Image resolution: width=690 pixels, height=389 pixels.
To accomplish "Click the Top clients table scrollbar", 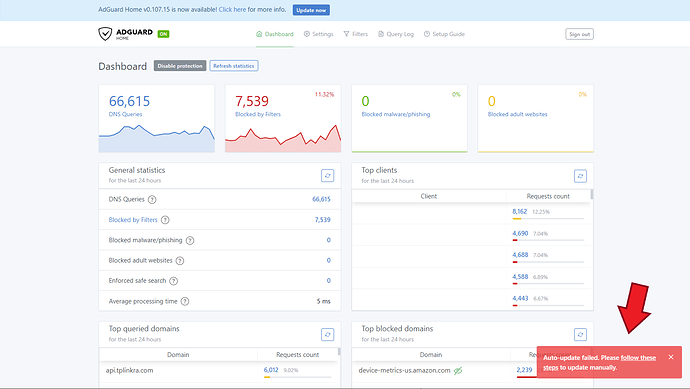I will pyautogui.click(x=592, y=194).
